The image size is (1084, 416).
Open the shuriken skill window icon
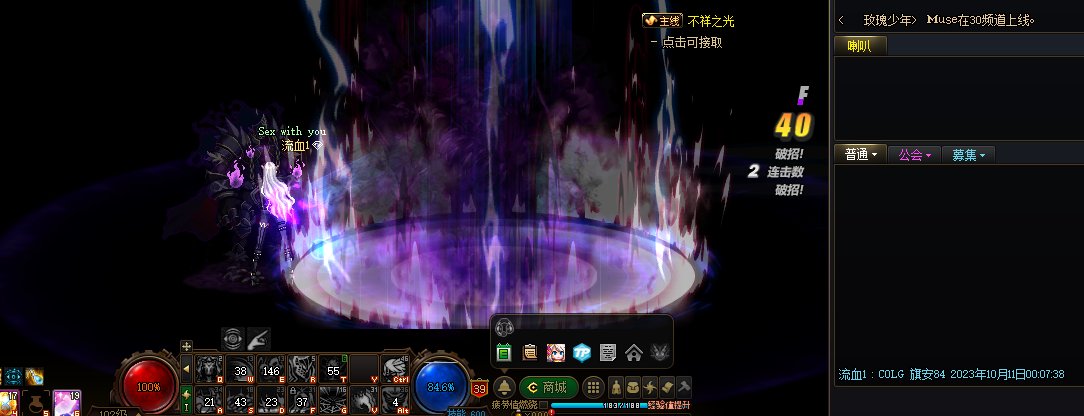[x=650, y=387]
